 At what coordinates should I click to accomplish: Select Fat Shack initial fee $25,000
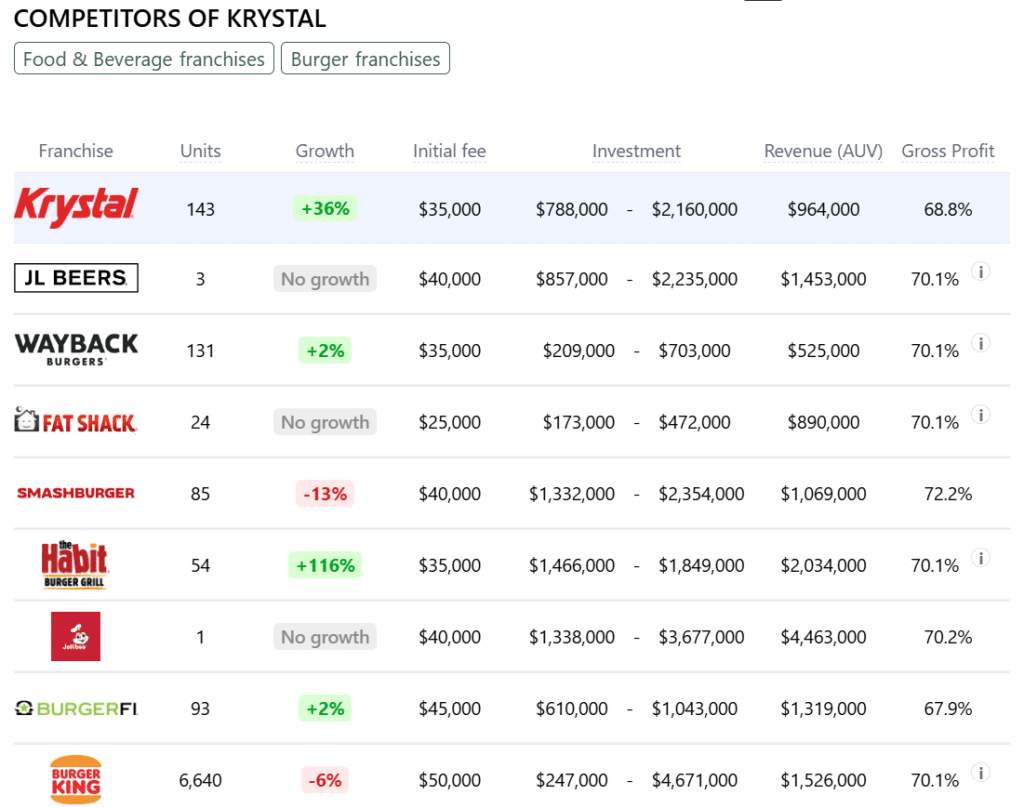pyautogui.click(x=449, y=422)
